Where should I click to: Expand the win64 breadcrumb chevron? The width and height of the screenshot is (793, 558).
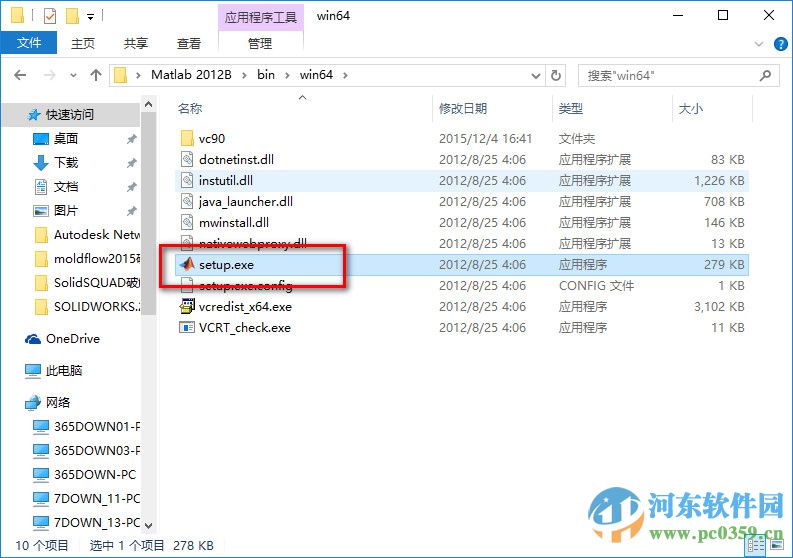click(x=345, y=75)
